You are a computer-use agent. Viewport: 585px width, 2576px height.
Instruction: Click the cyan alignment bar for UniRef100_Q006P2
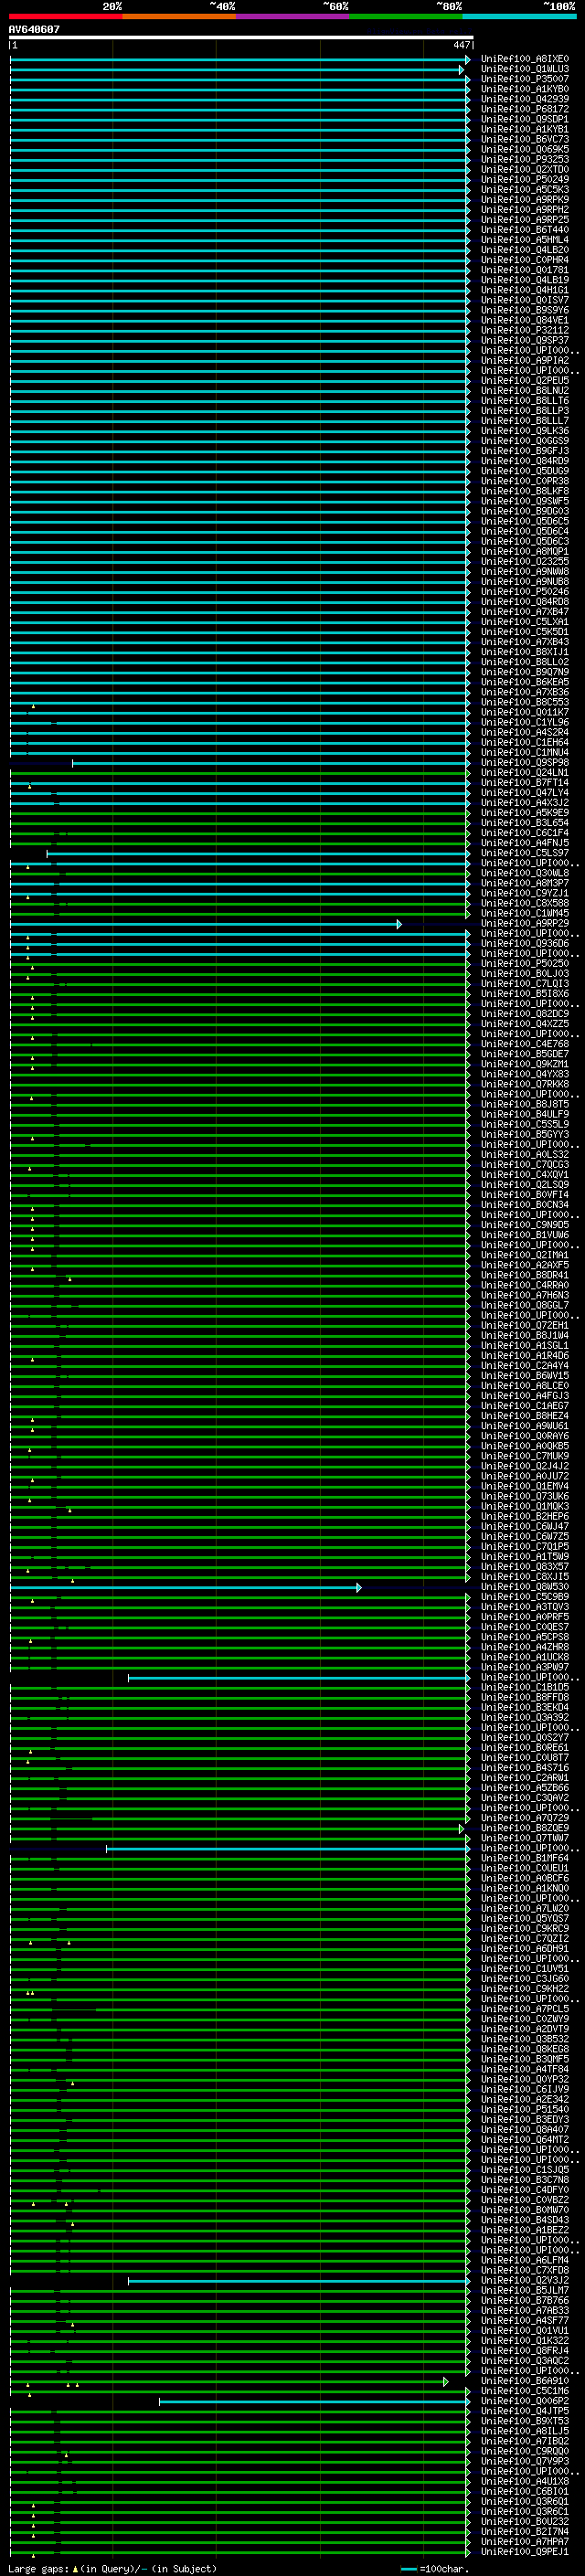[313, 2402]
